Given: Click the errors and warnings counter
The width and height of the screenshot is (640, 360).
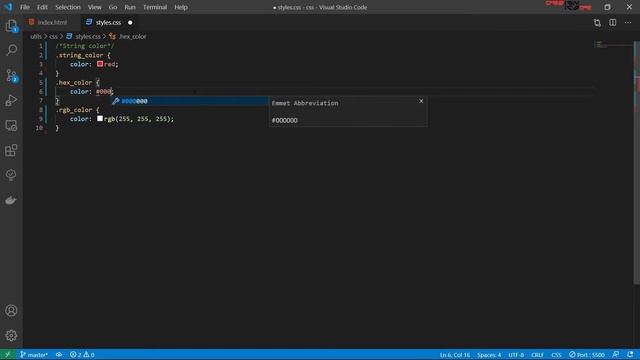Looking at the screenshot, I should (82, 355).
